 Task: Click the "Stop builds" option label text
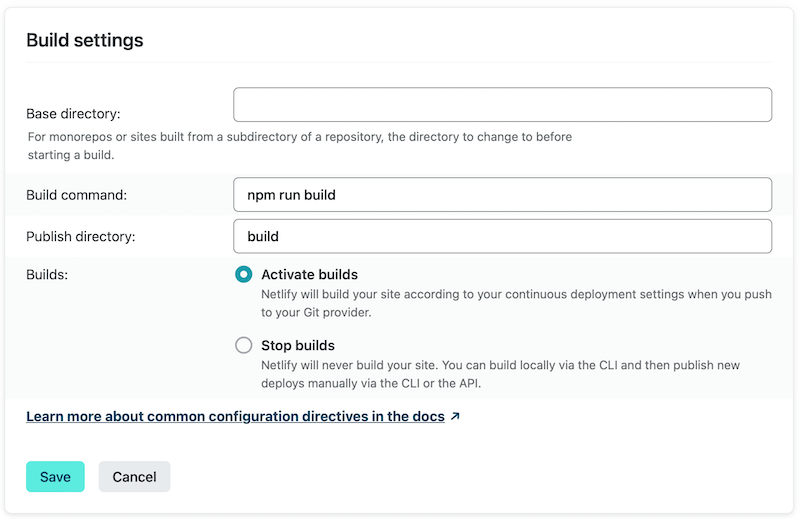pos(298,345)
